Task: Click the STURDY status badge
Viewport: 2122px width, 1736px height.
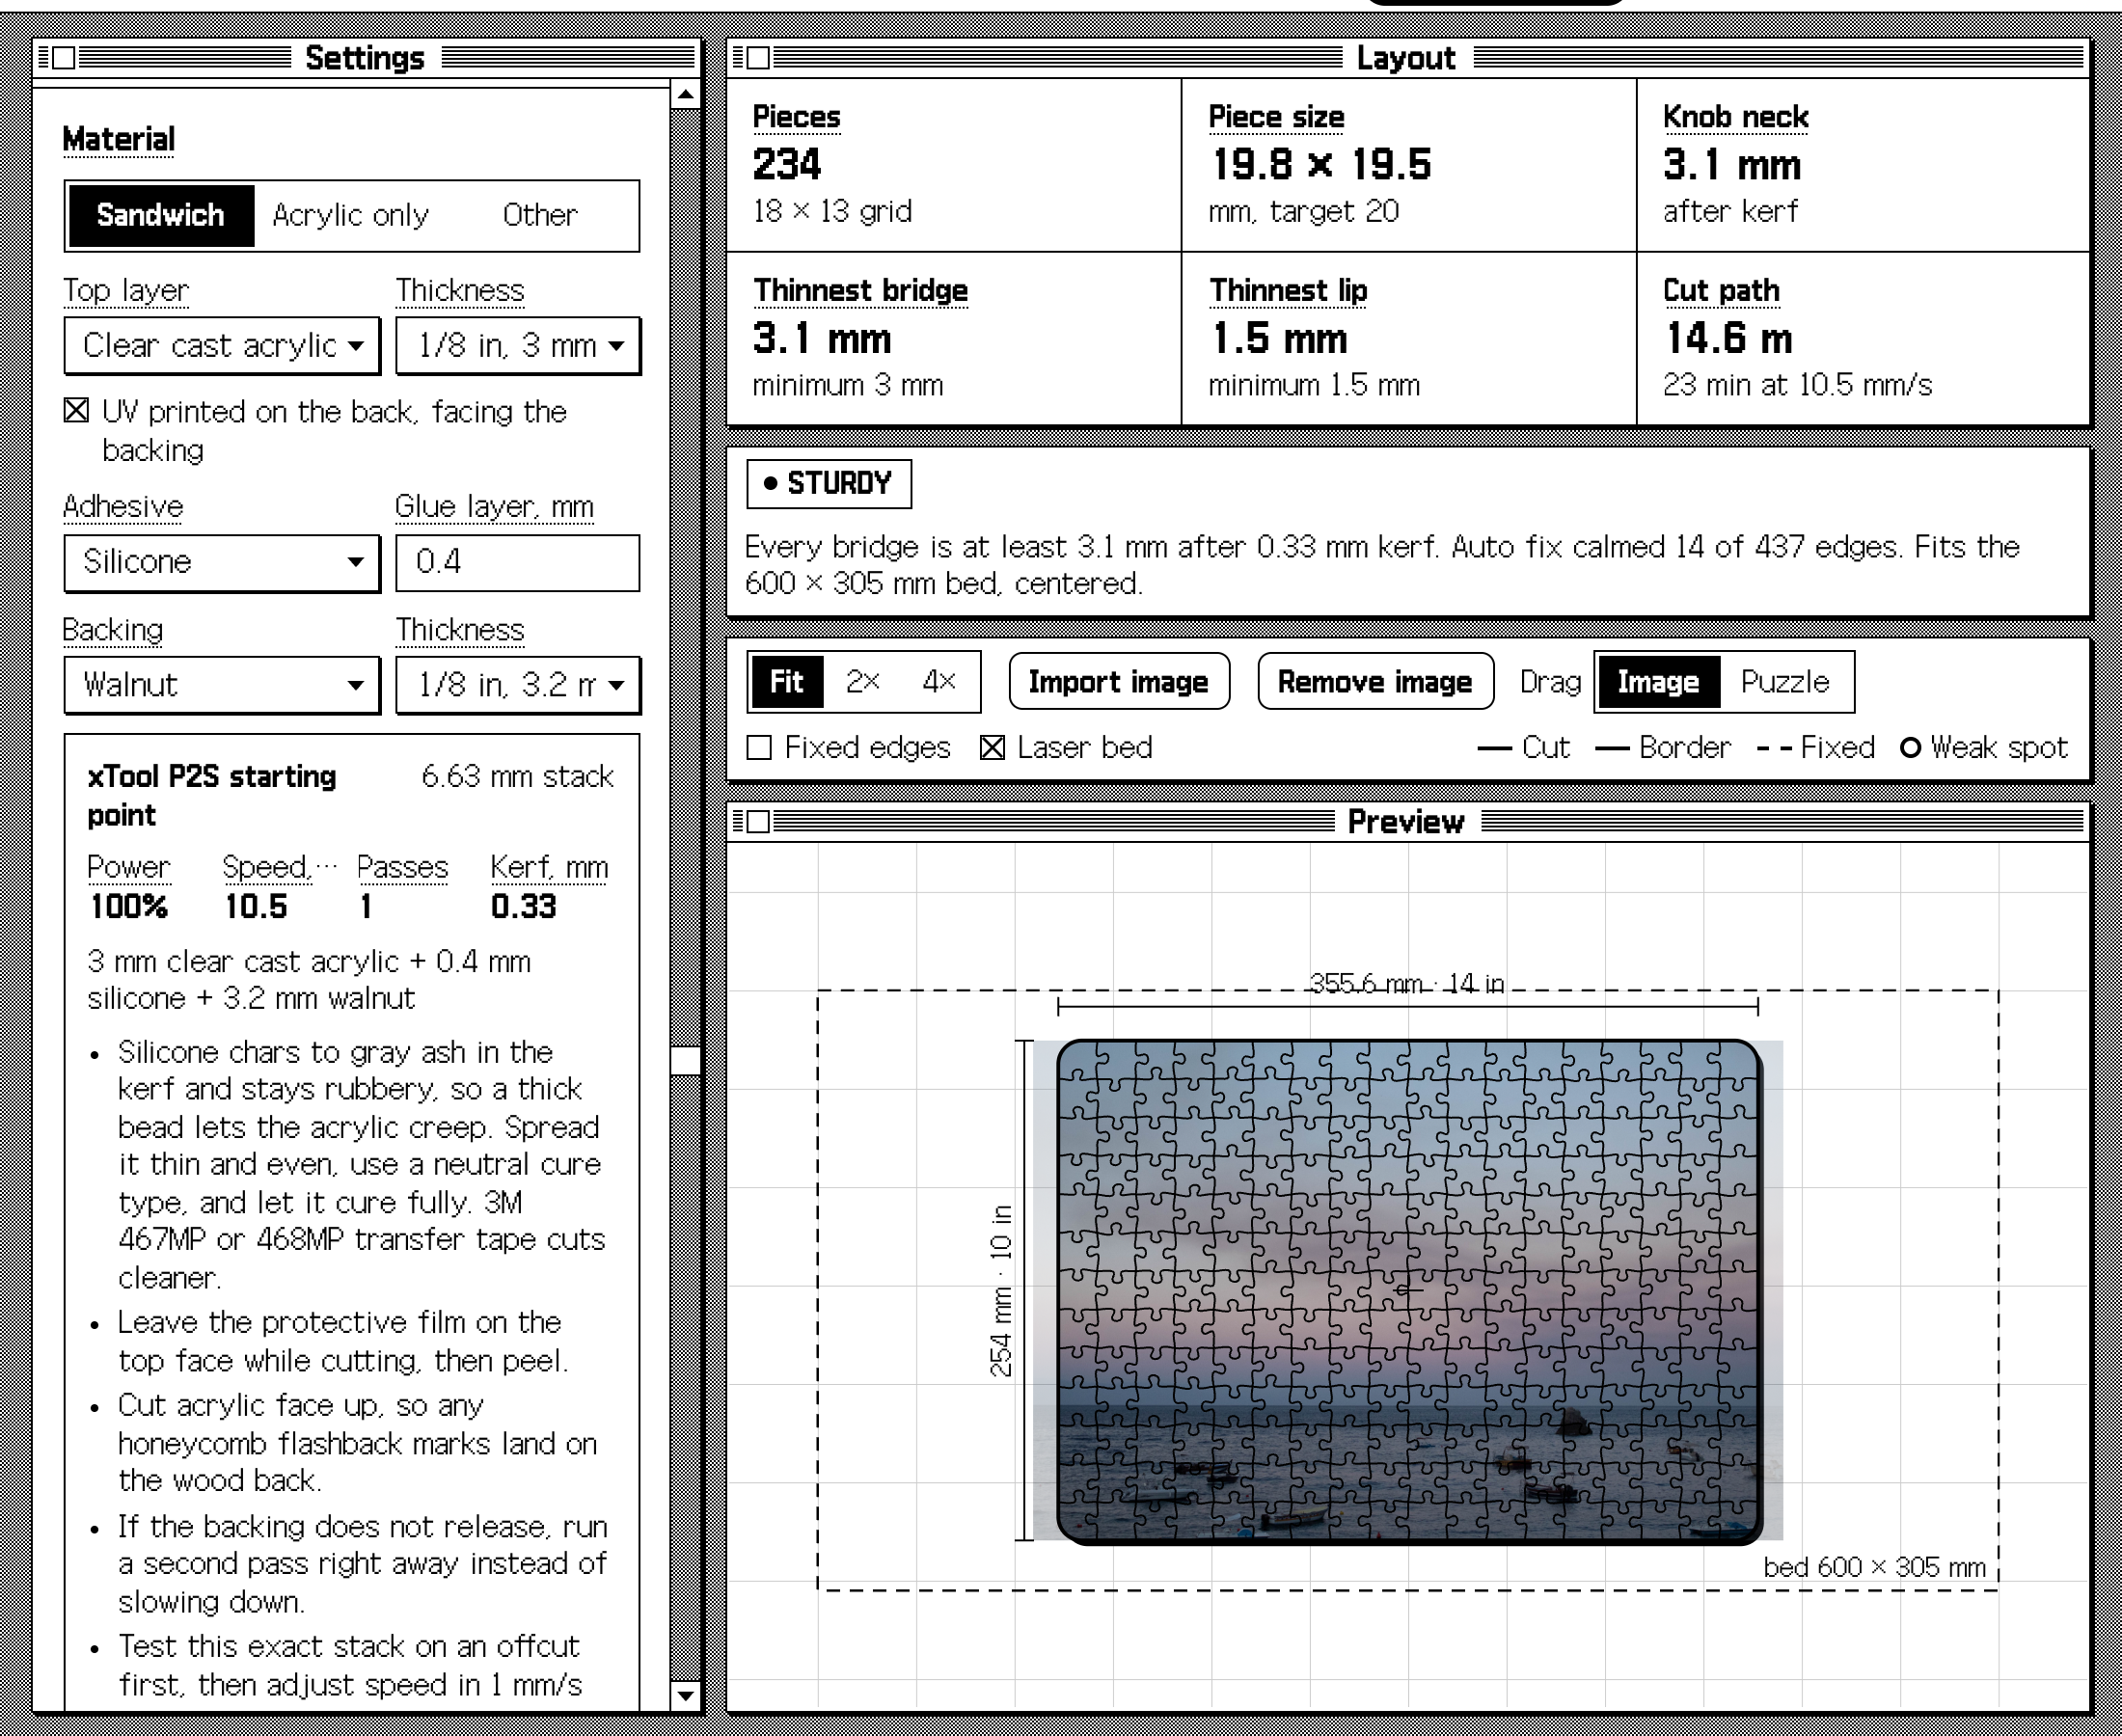Action: [x=829, y=484]
